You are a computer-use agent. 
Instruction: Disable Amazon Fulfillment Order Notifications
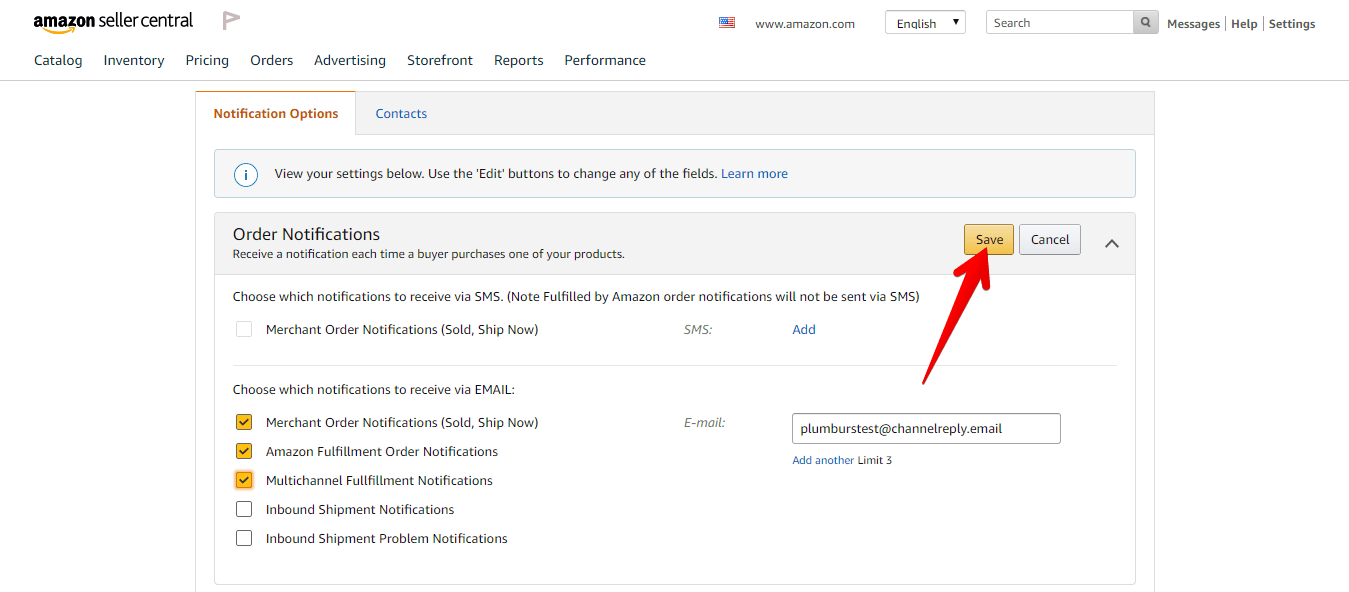click(x=244, y=450)
